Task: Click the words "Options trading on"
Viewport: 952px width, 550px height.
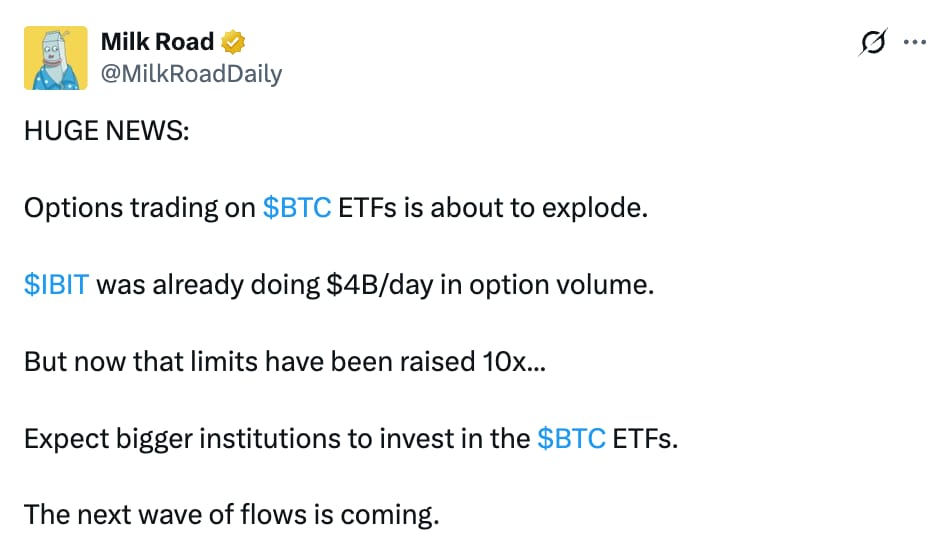Action: tap(140, 208)
